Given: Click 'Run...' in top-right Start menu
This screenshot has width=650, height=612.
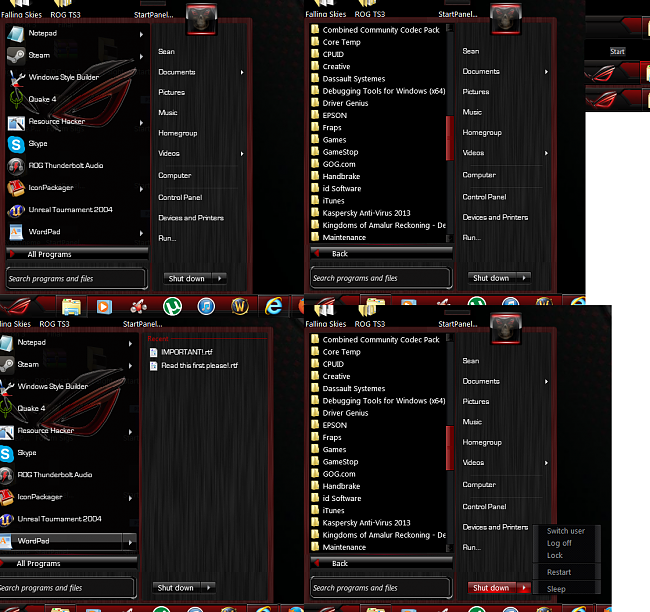Looking at the screenshot, I should [x=472, y=238].
